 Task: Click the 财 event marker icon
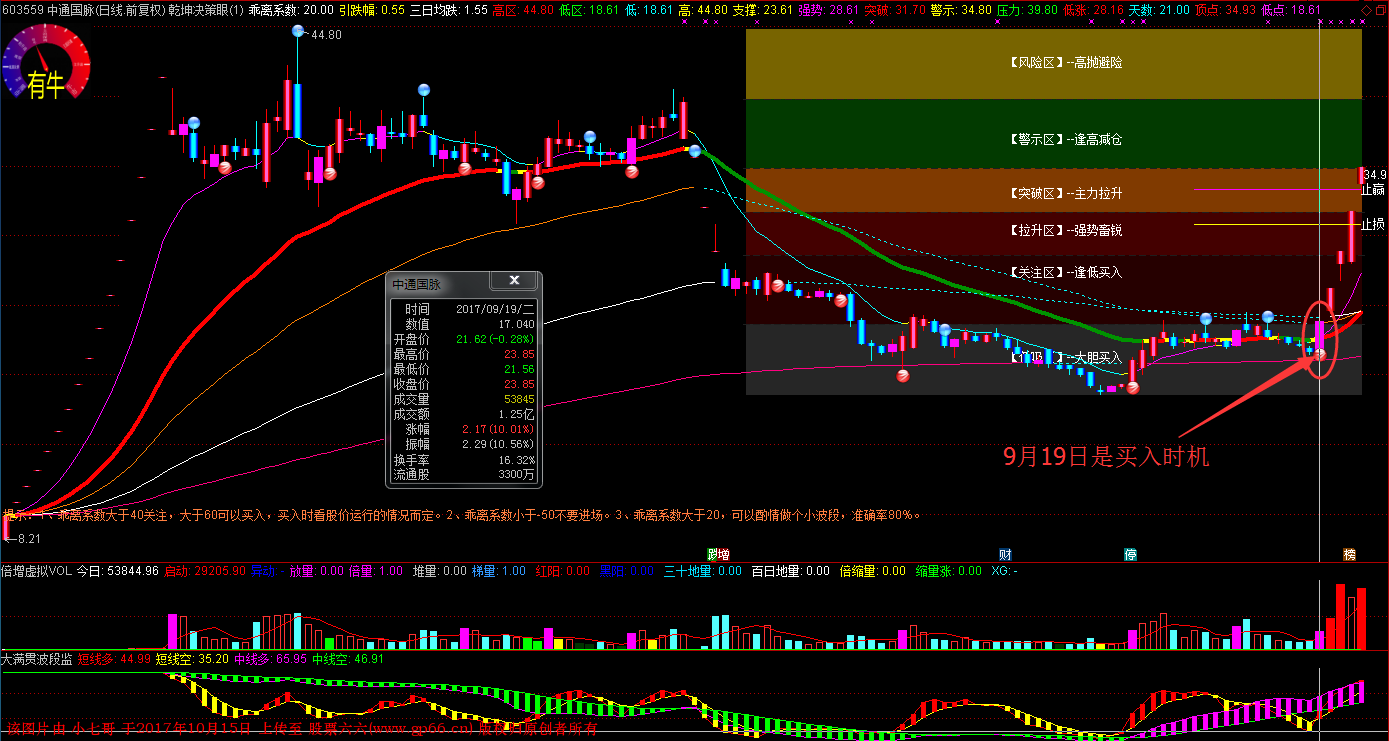(x=1005, y=554)
